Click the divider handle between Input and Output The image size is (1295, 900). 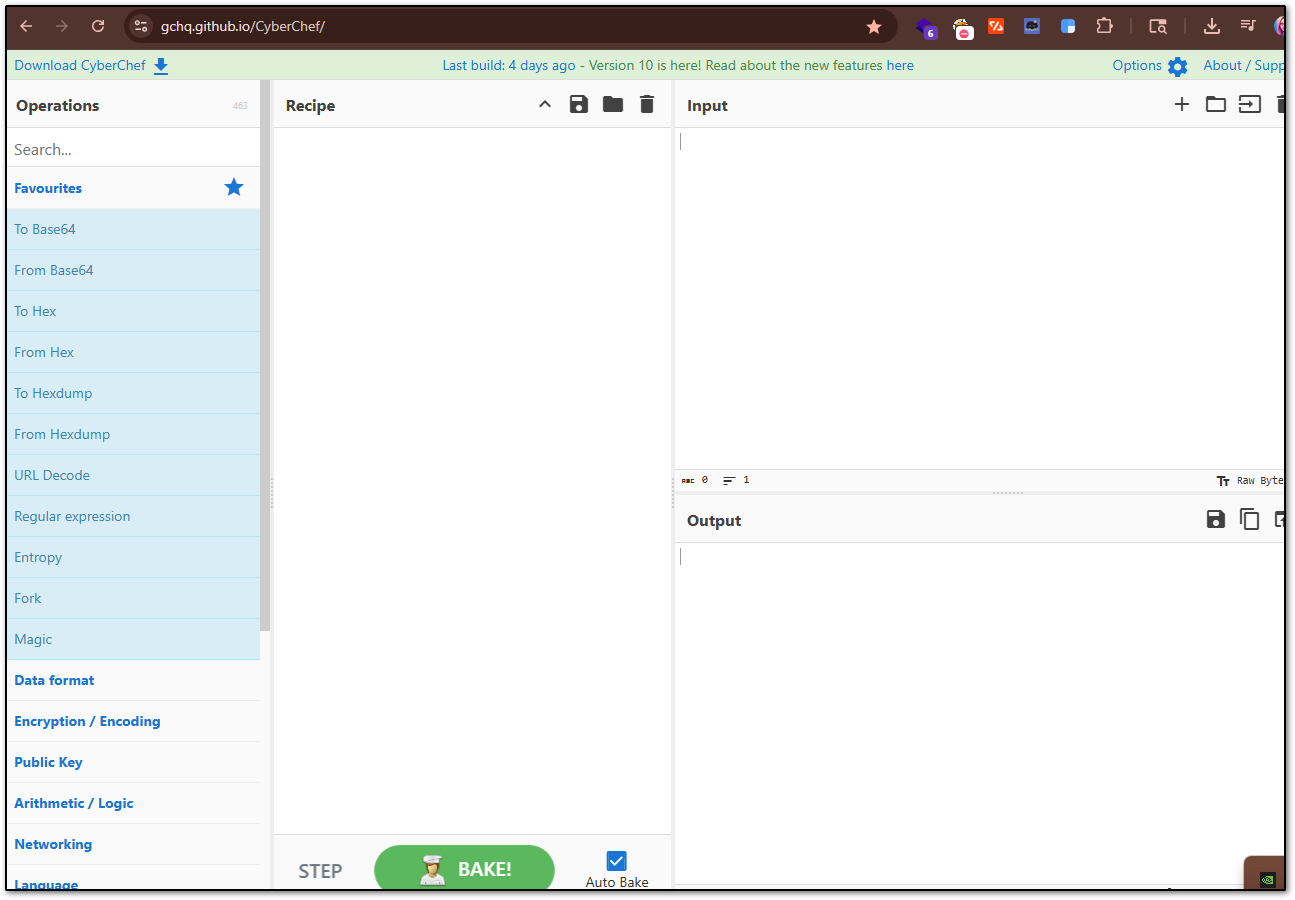pos(1007,493)
